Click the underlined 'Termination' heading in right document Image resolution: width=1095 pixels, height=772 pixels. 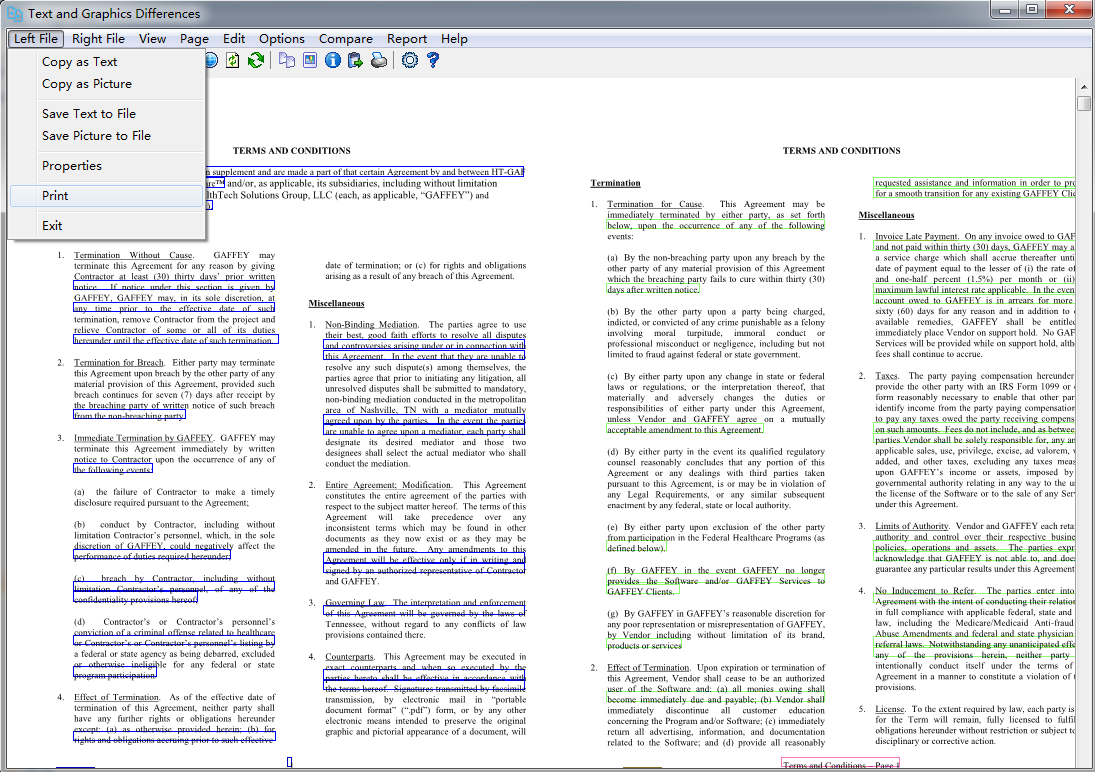point(615,183)
